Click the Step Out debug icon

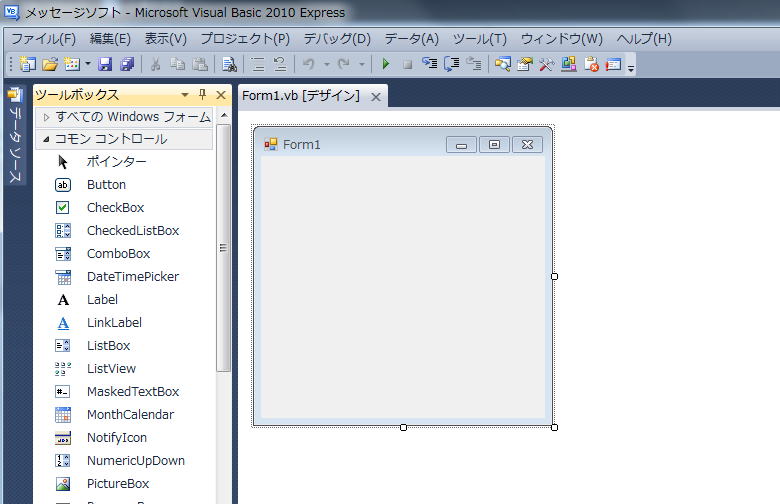(474, 64)
